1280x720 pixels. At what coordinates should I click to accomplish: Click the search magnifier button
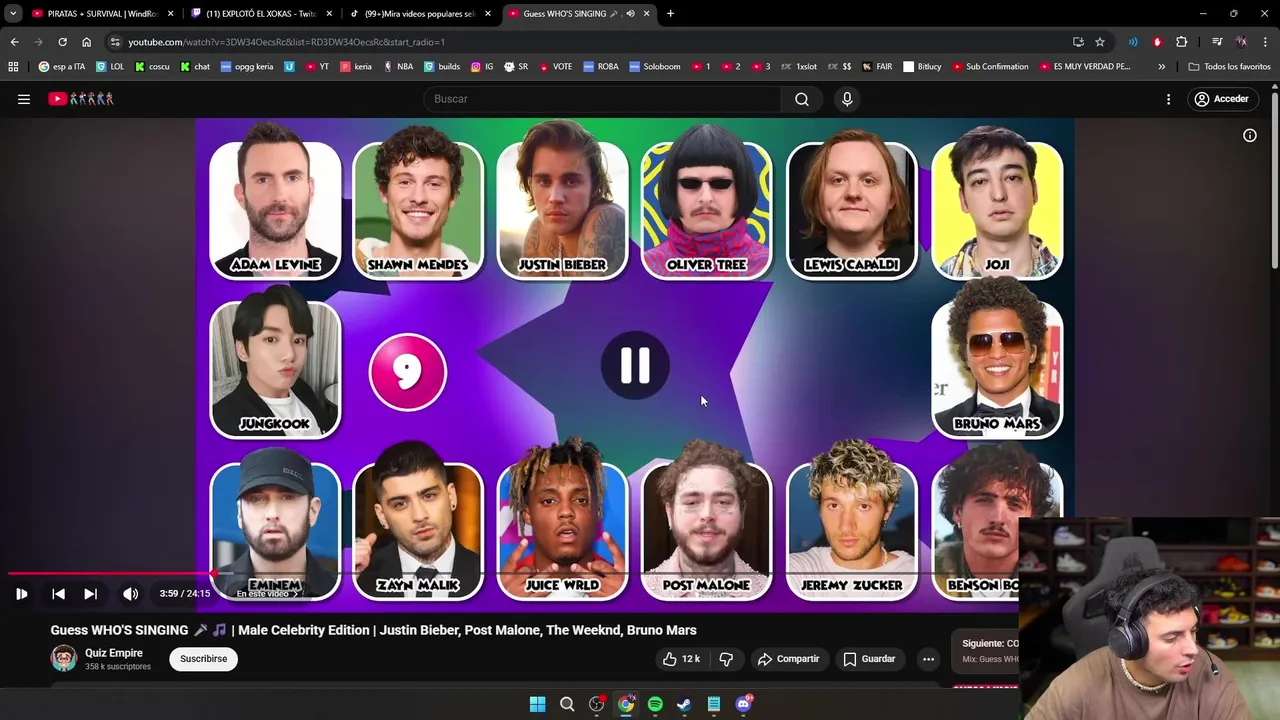(802, 99)
